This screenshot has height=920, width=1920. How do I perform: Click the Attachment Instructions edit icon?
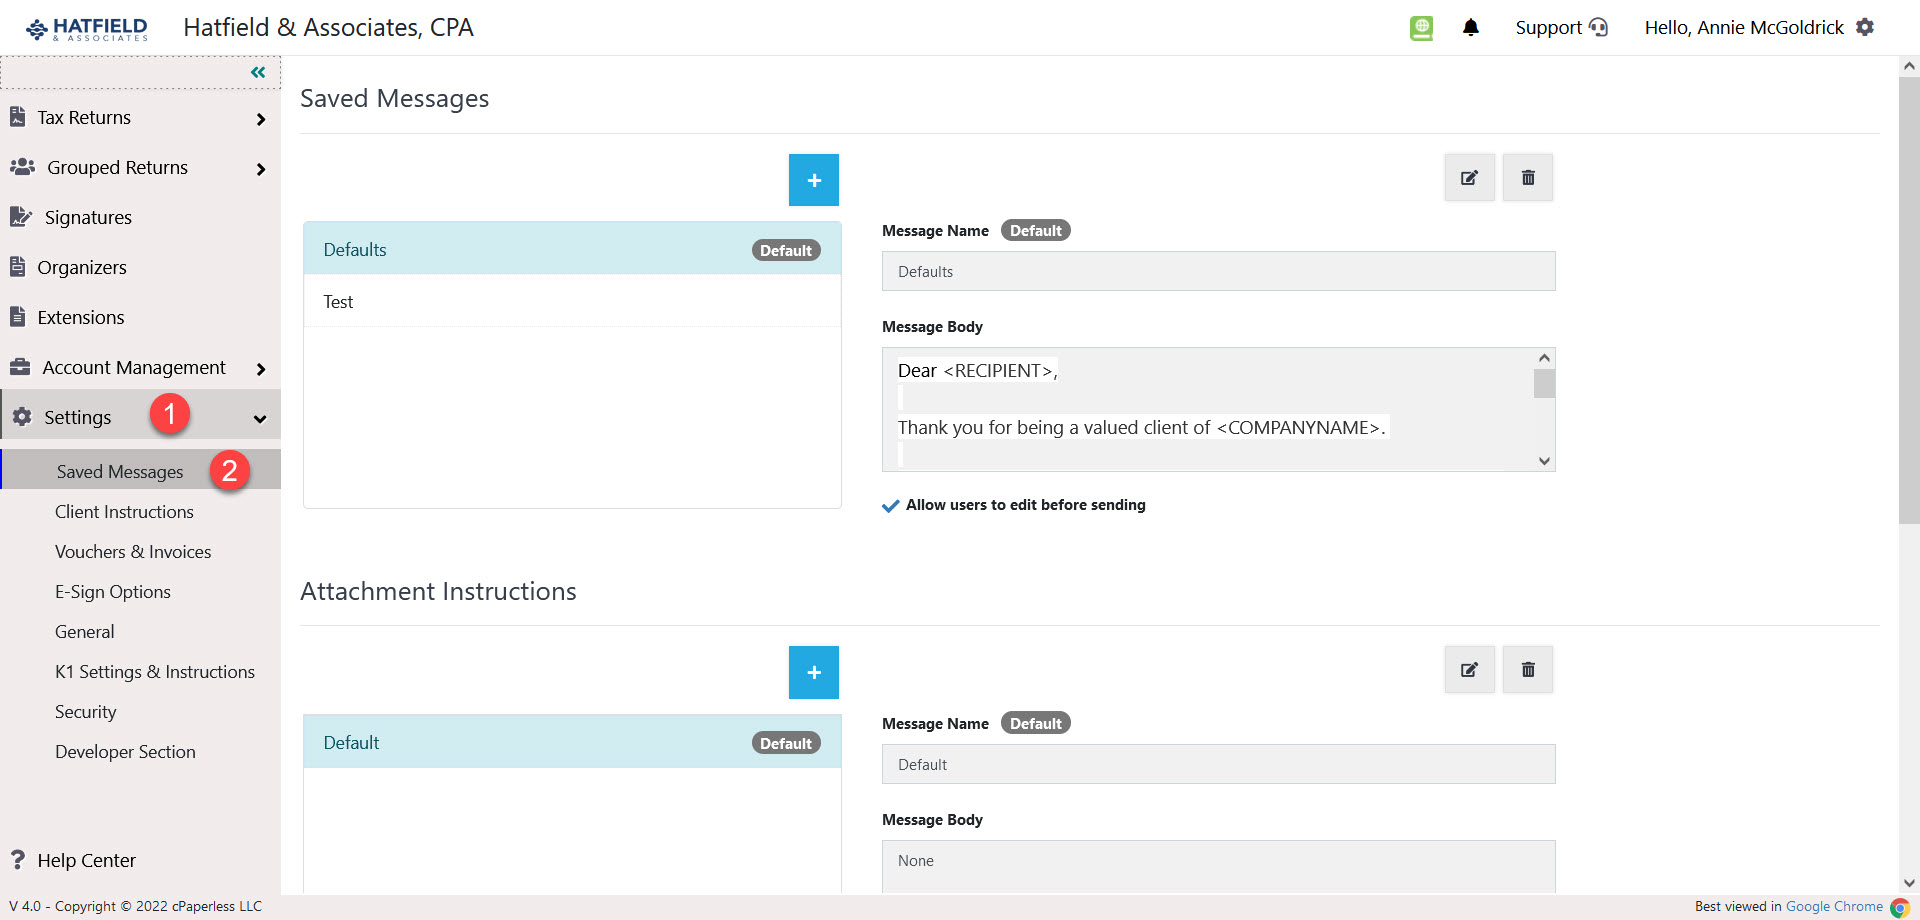(1468, 670)
